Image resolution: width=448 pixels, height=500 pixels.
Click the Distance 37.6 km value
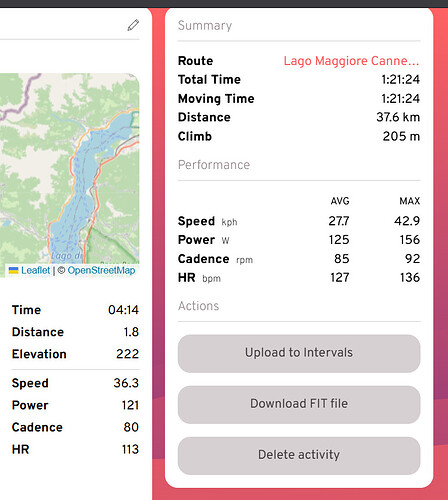(398, 117)
